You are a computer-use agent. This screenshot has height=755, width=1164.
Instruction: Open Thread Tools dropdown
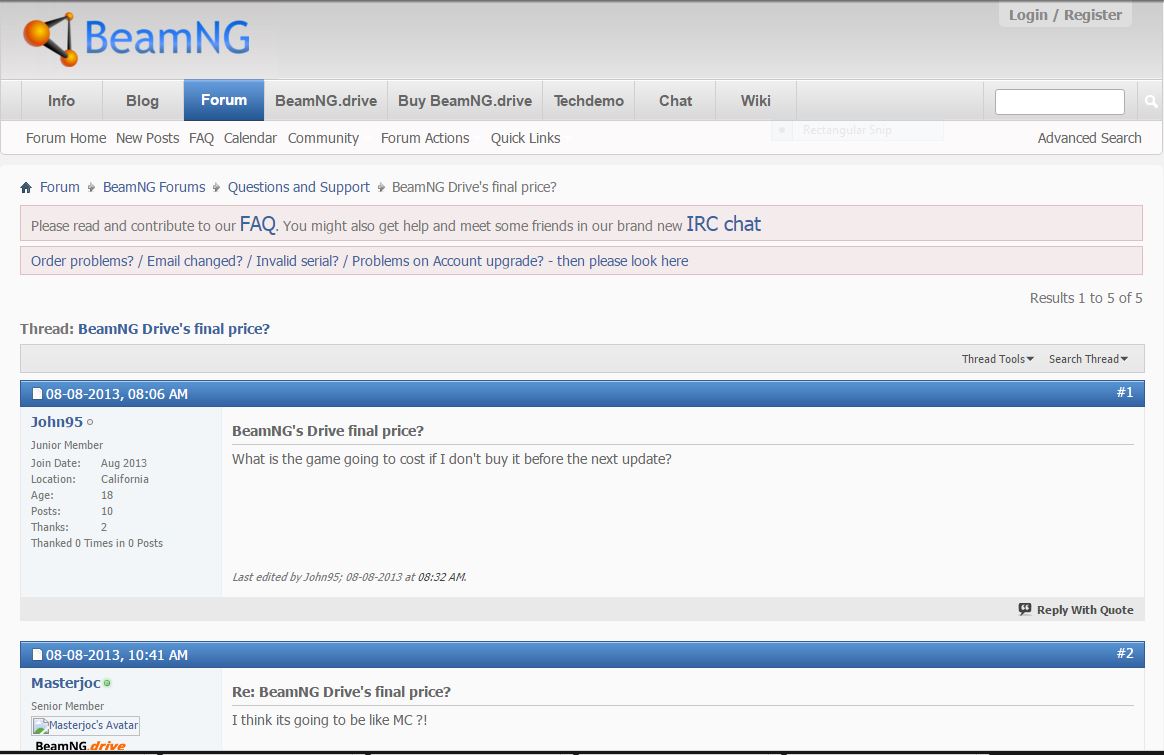998,359
